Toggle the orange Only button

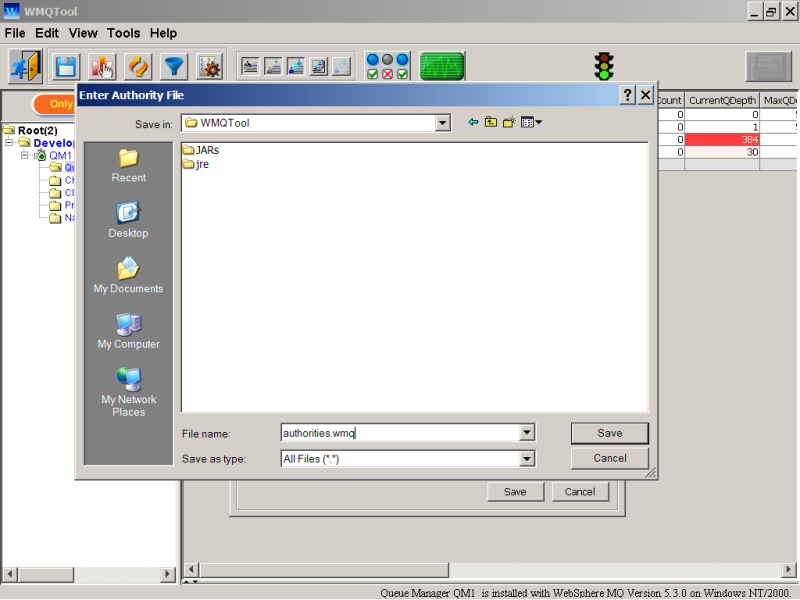[x=54, y=104]
